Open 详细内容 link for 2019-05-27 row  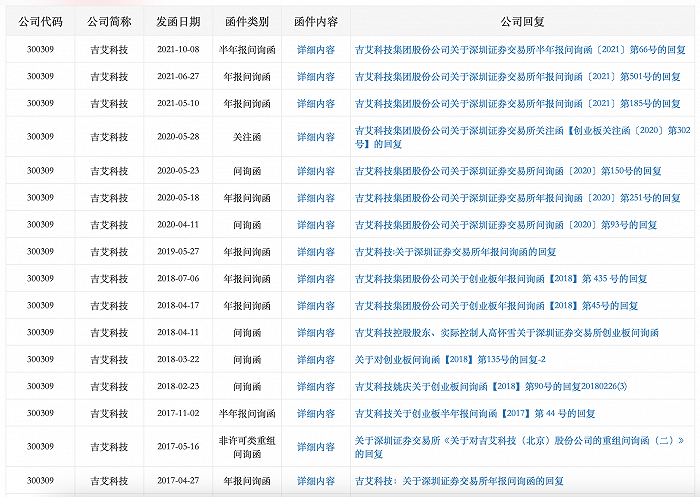click(x=316, y=252)
